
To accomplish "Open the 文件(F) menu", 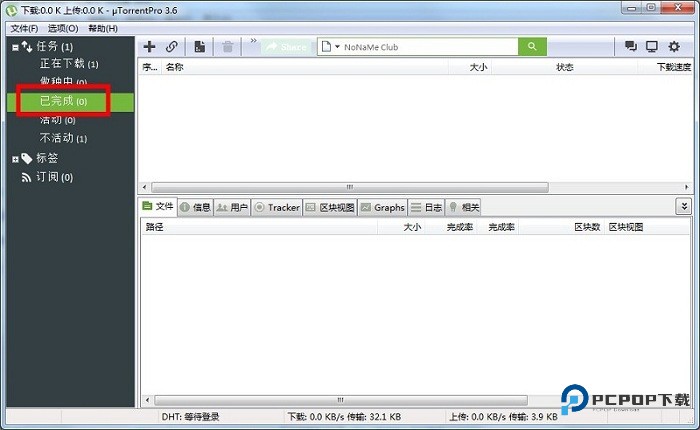I will coord(24,29).
